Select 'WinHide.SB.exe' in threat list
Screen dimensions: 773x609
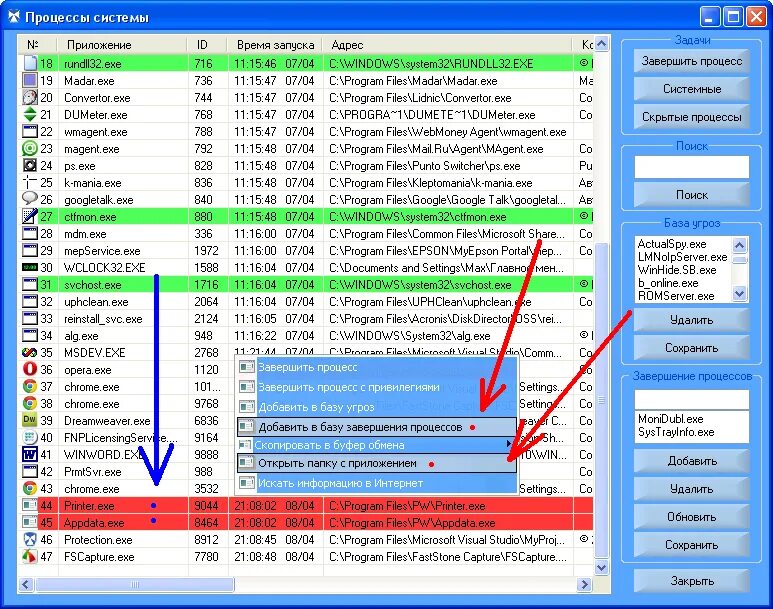click(x=677, y=270)
